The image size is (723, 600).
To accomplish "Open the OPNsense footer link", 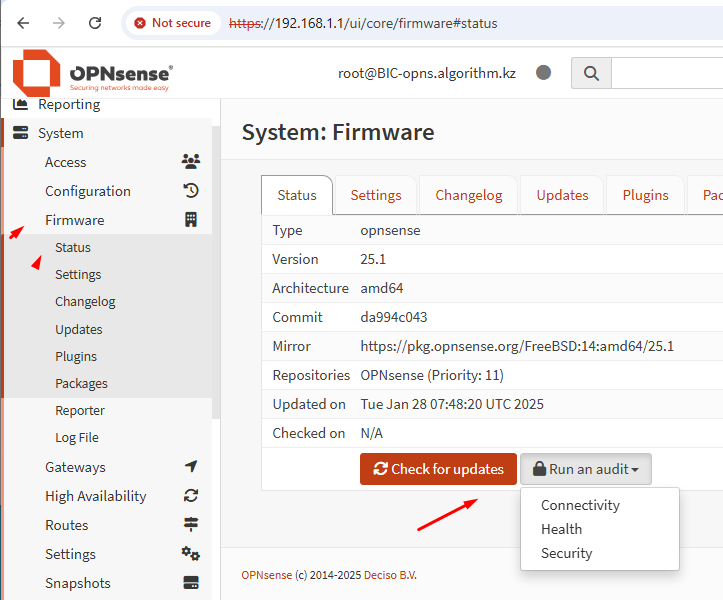I will coord(267,575).
